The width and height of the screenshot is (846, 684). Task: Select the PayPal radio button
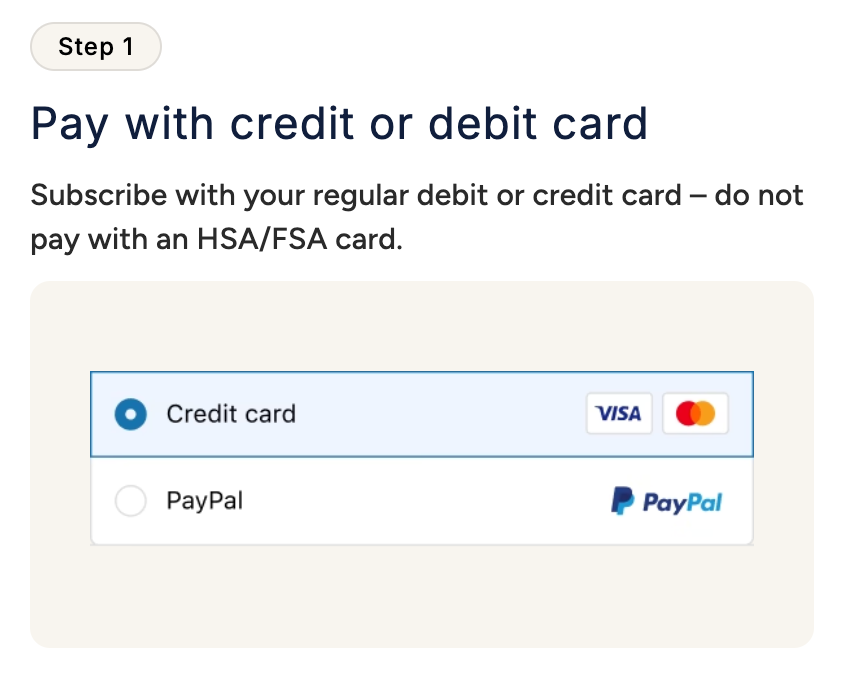131,501
